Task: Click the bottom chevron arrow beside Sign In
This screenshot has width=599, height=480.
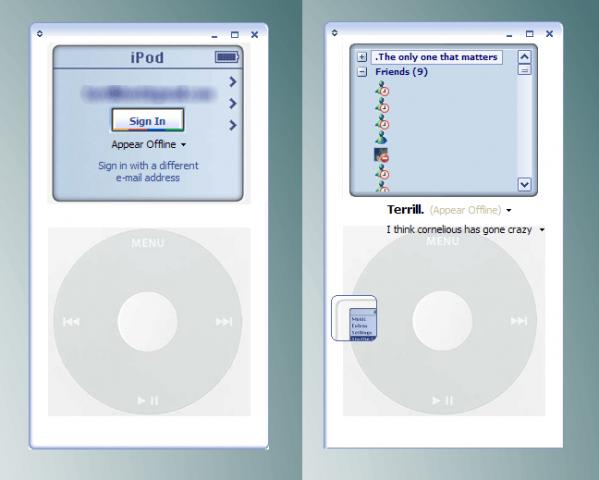Action: point(233,125)
